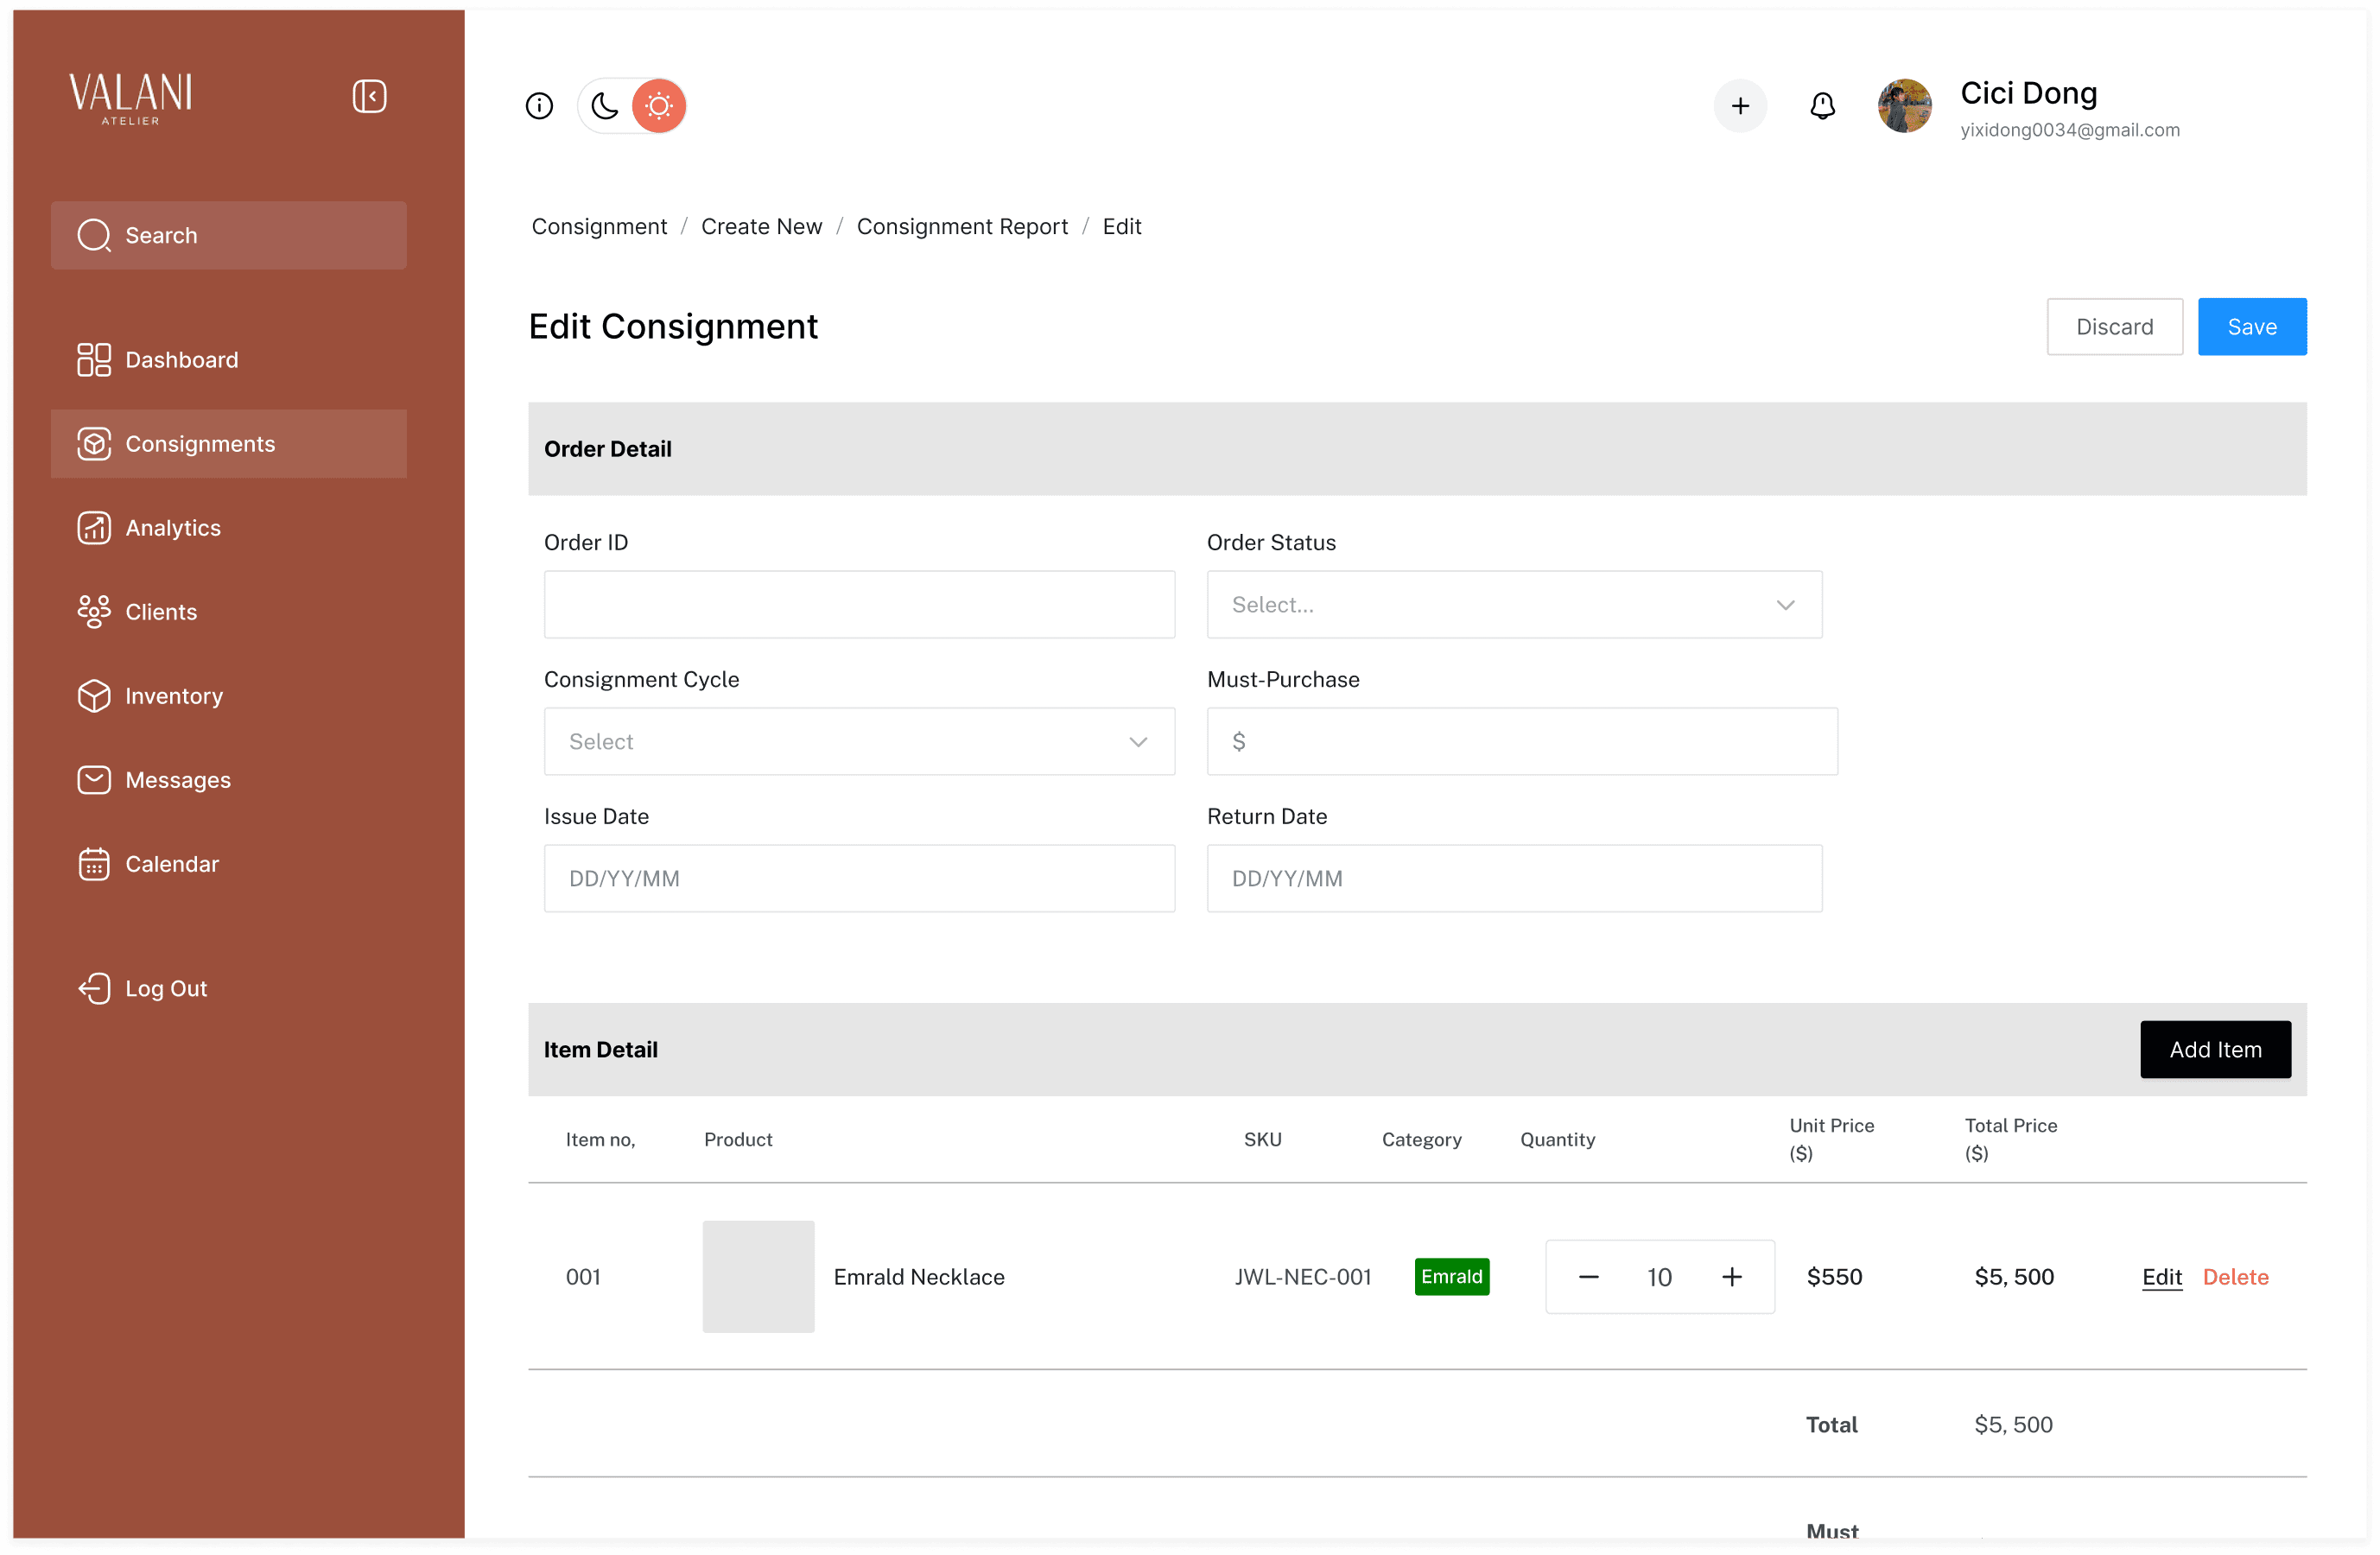Click the Dashboard grid icon
Image resolution: width=2380 pixels, height=1555 pixels.
coord(94,360)
